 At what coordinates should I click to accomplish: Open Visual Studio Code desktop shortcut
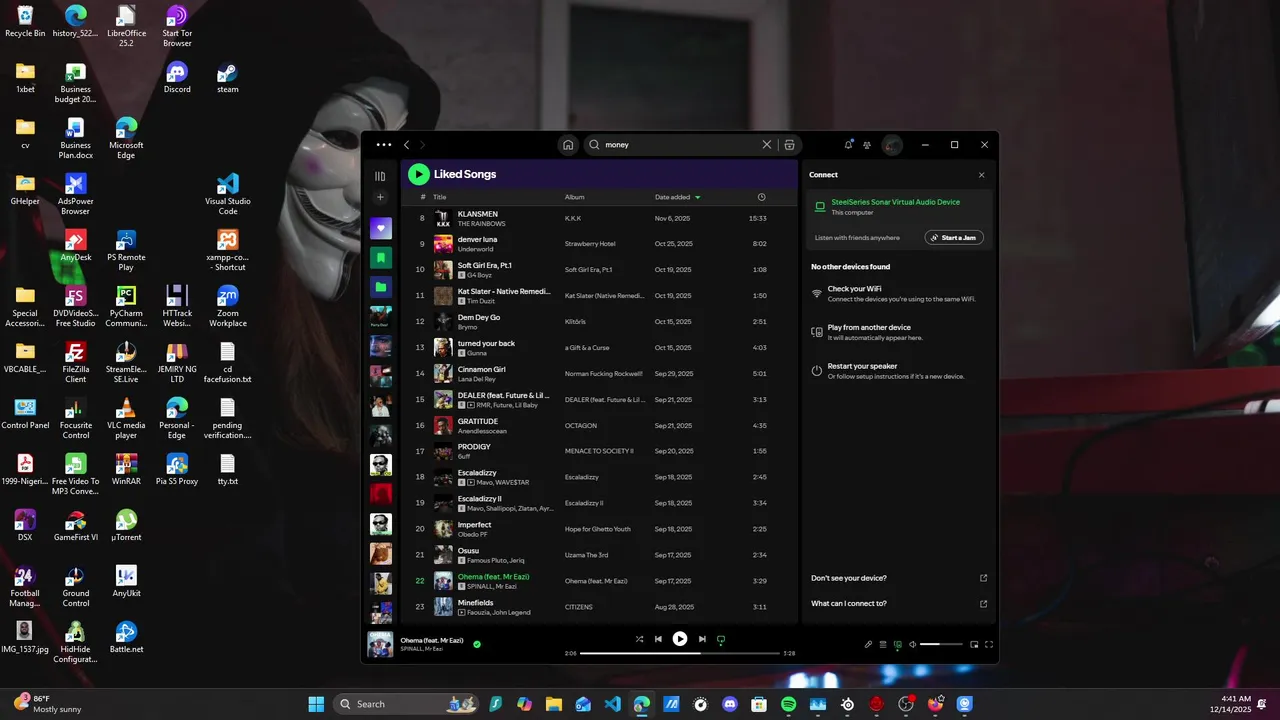[228, 194]
